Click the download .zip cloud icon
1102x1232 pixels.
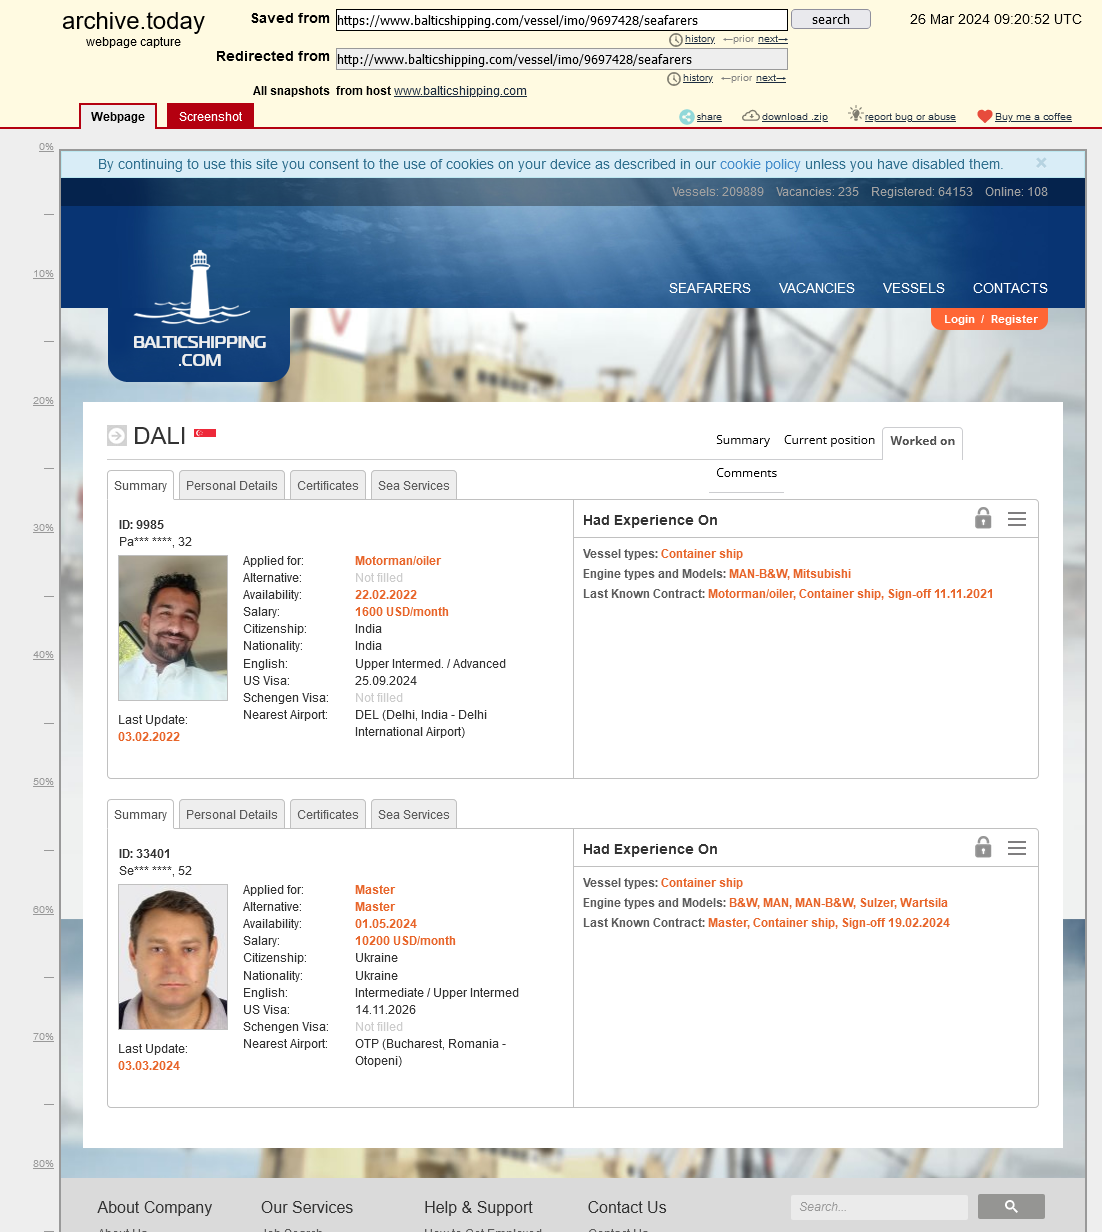pos(750,116)
